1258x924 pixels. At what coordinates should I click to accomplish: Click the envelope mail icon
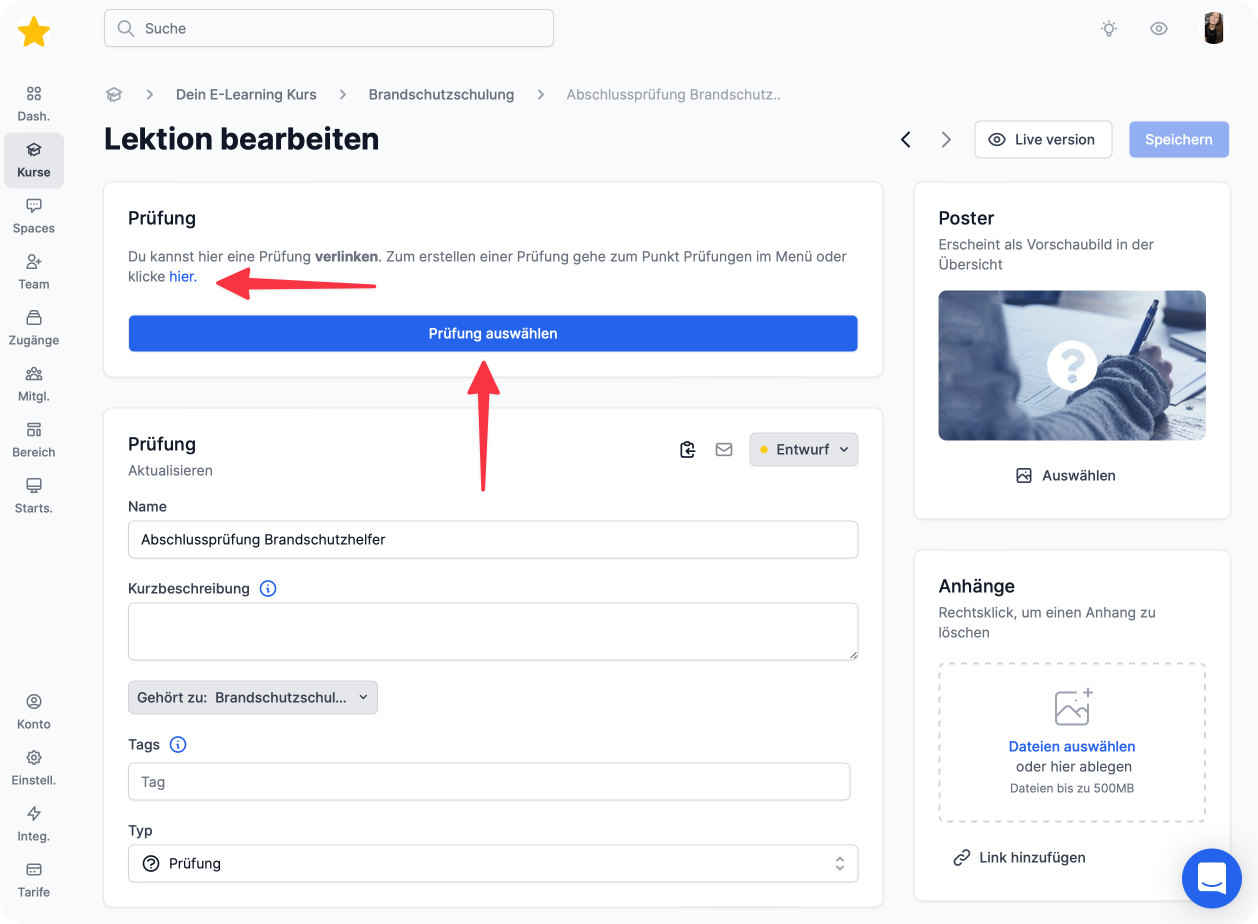click(724, 450)
